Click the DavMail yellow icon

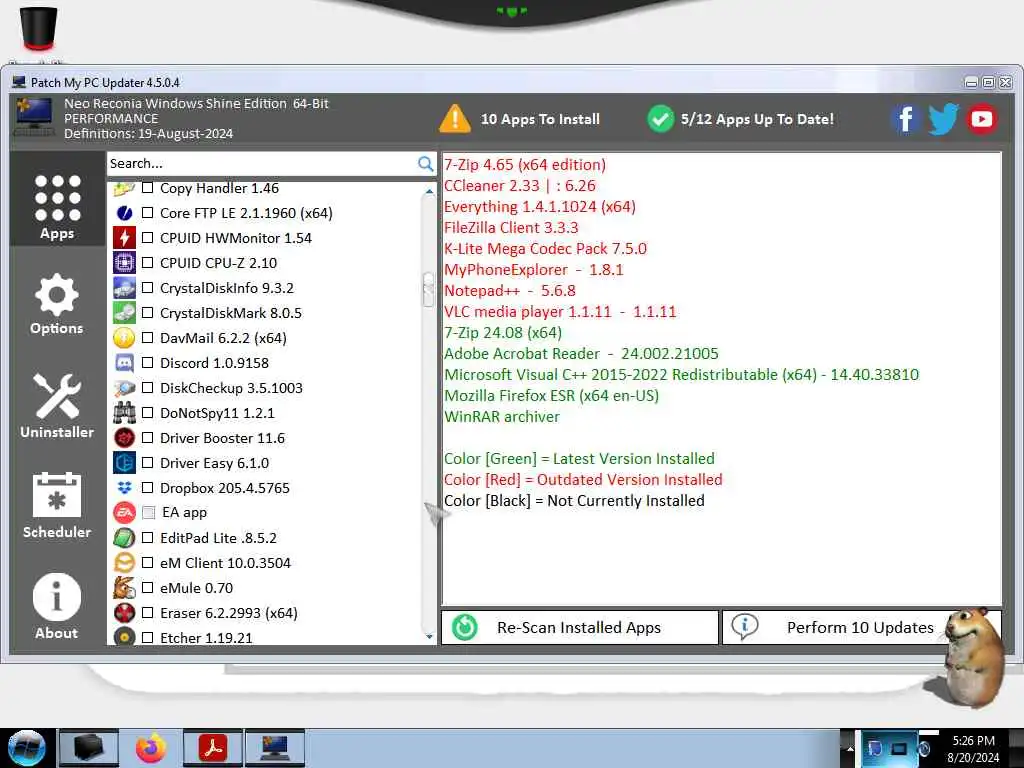click(x=124, y=338)
